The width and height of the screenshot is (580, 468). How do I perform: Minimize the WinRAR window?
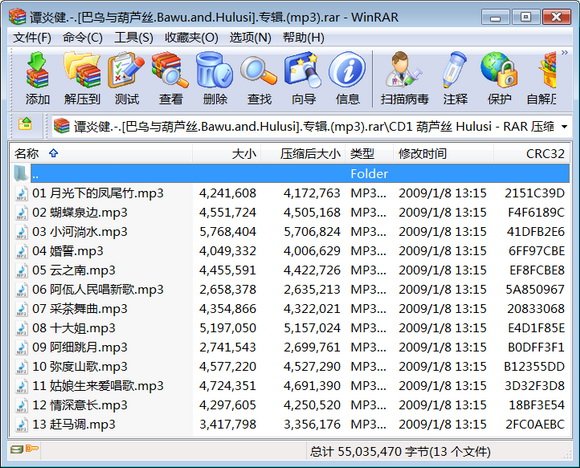pos(495,17)
